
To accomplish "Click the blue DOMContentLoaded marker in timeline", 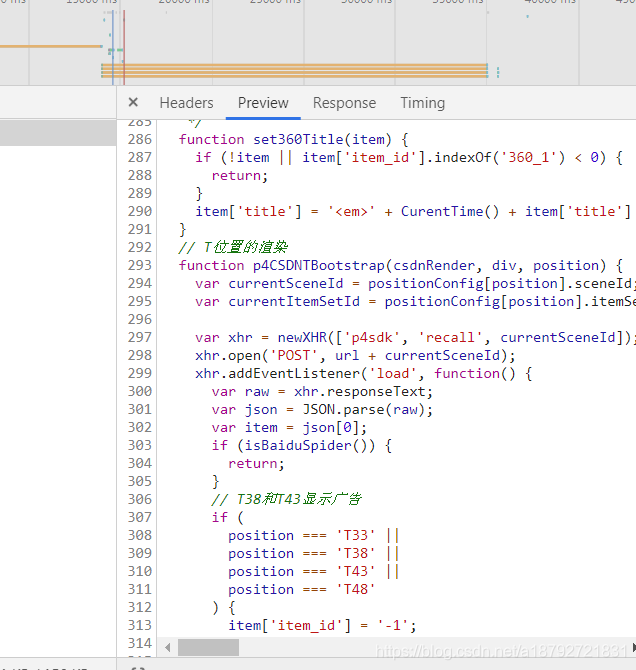I will [112, 47].
